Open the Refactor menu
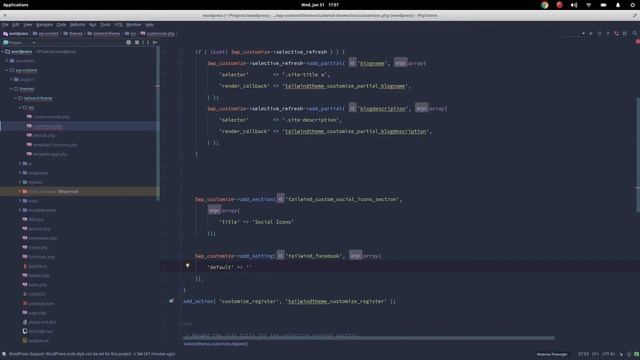 click(78, 25)
